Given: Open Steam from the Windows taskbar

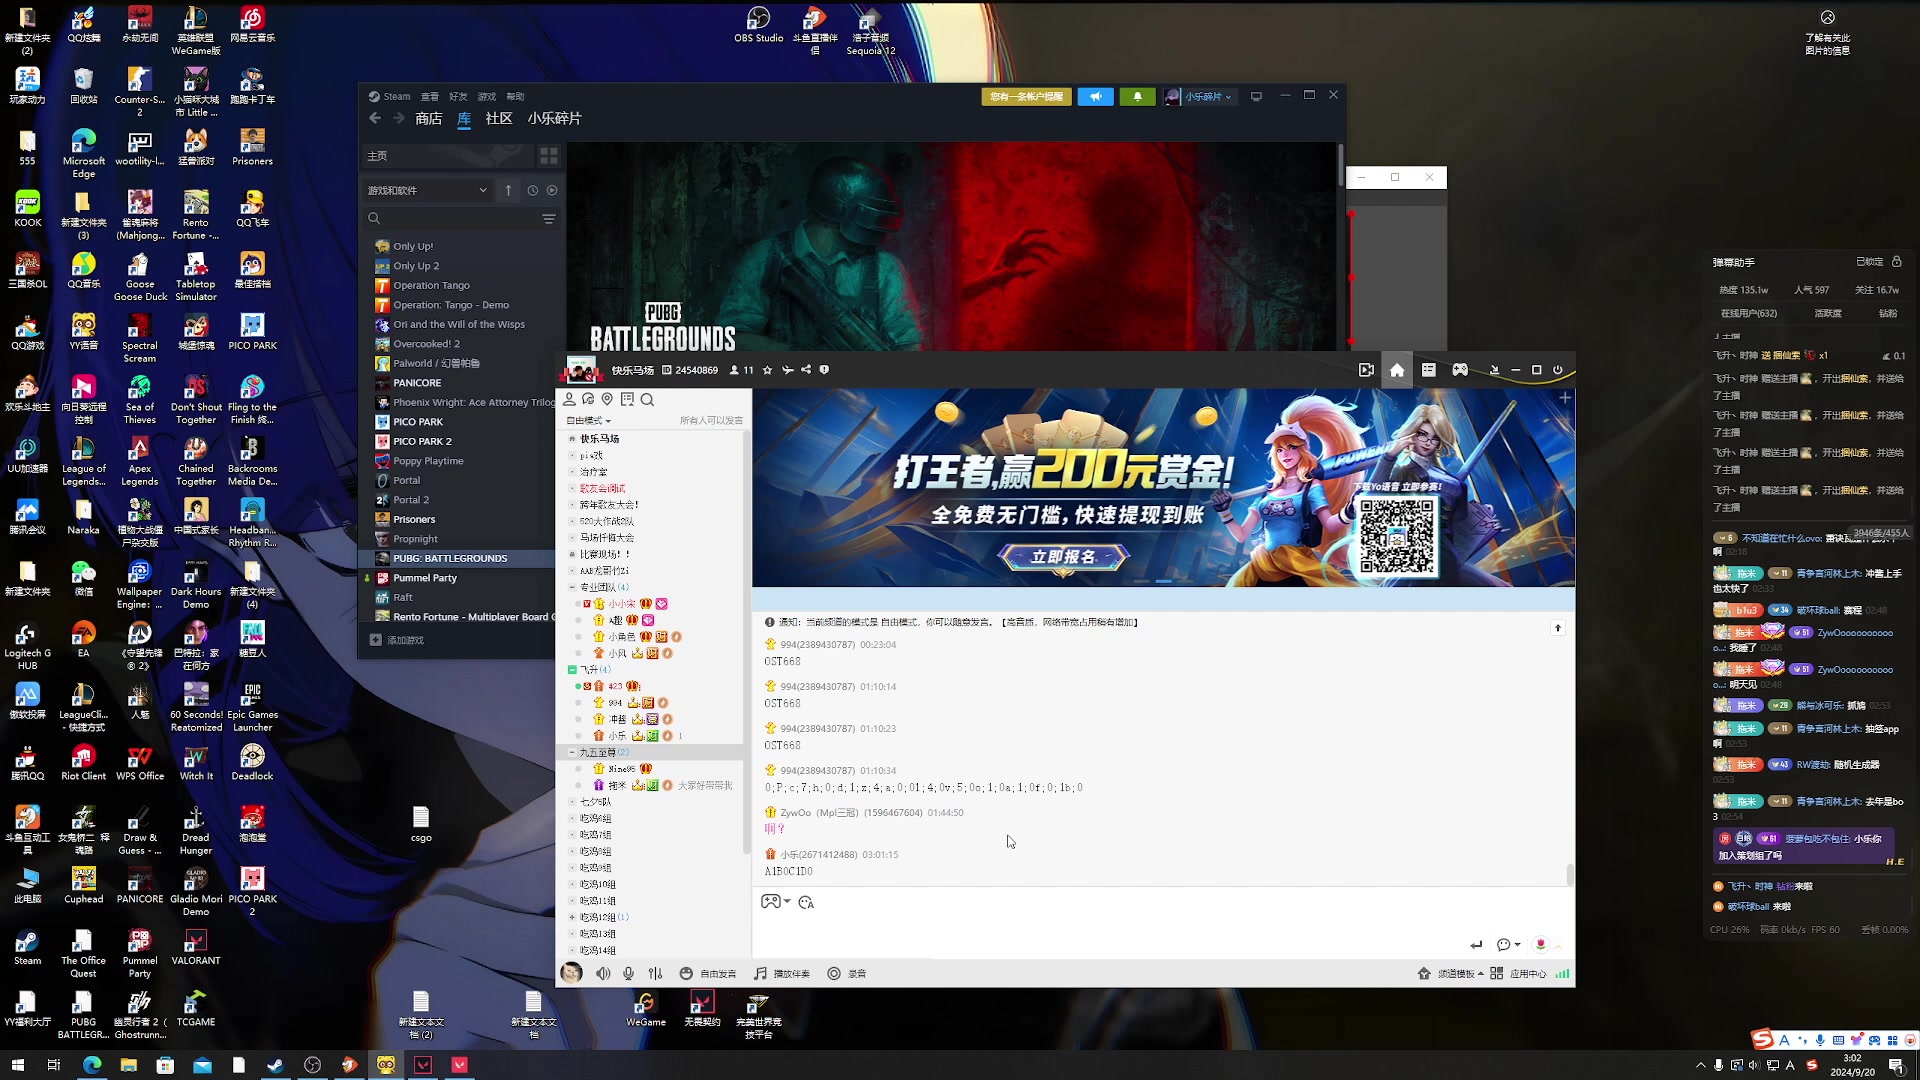Looking at the screenshot, I should [275, 1065].
